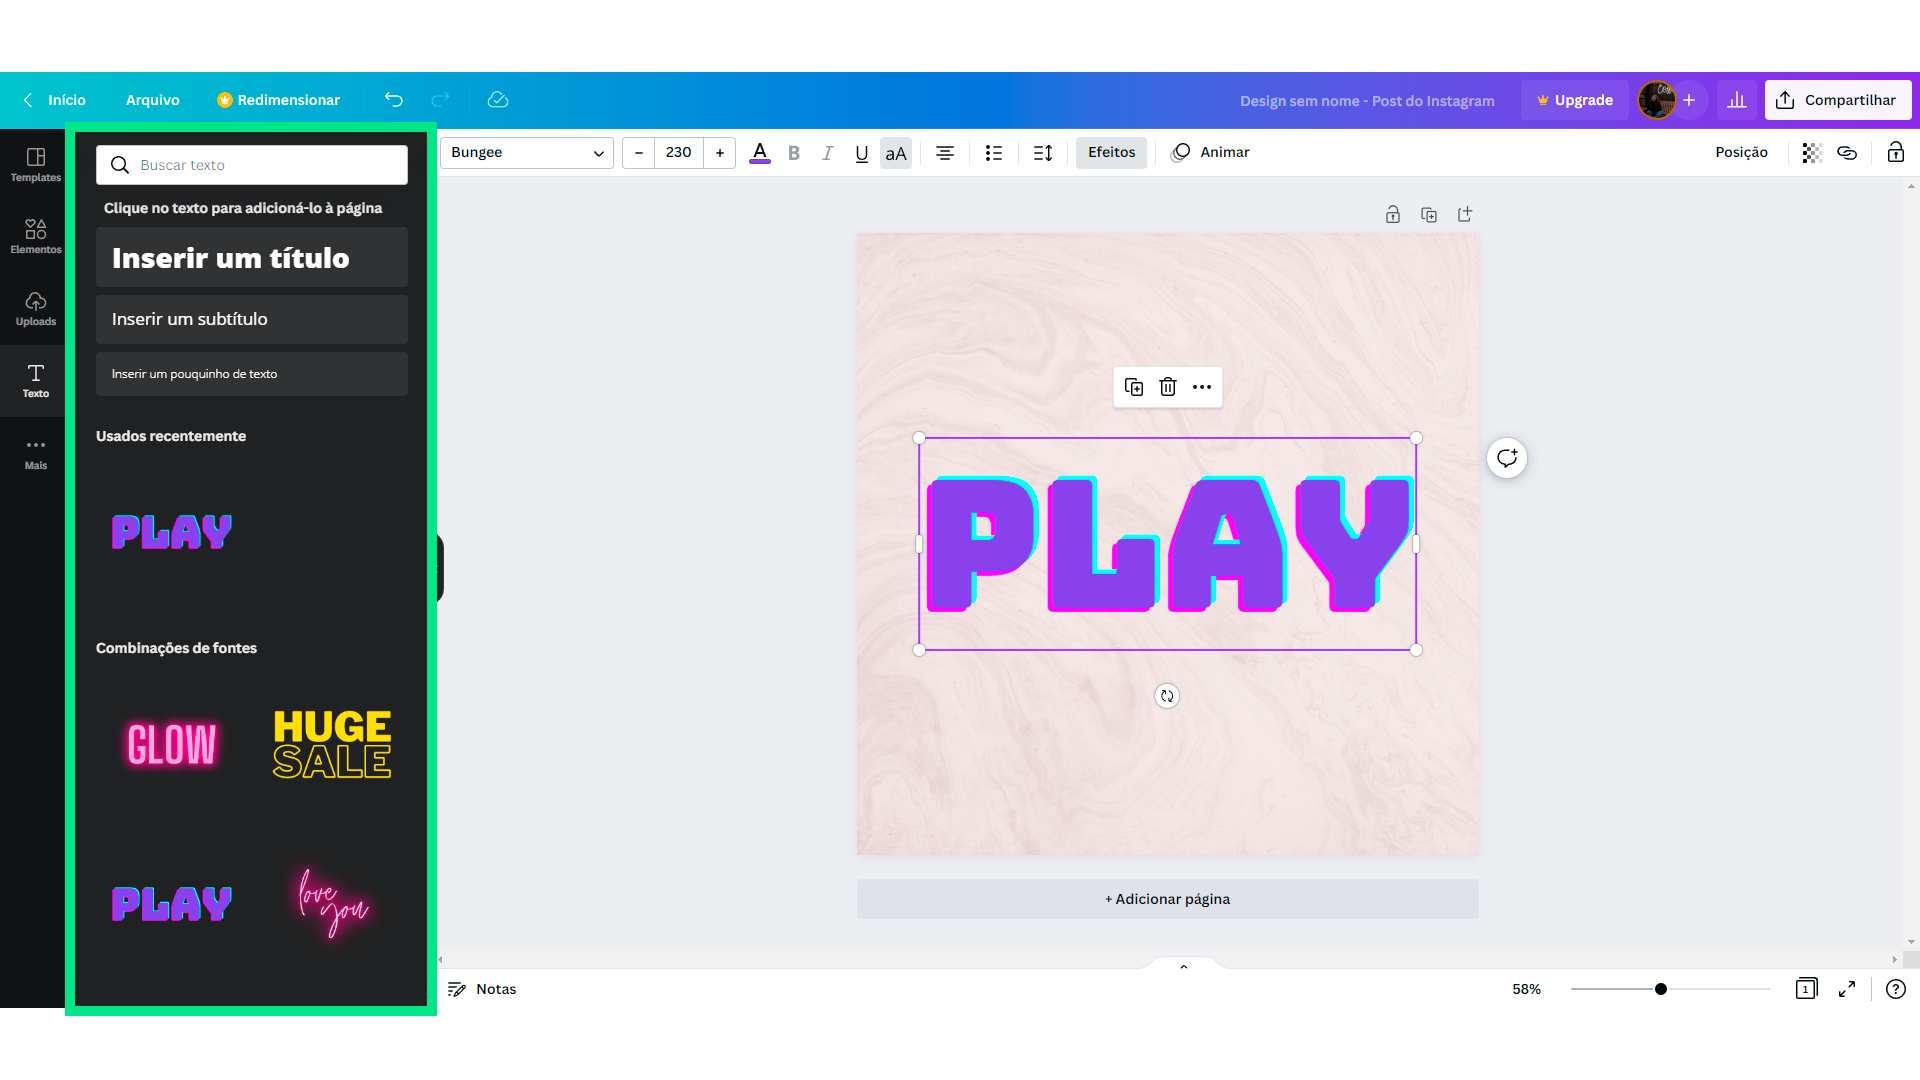Screen dimensions: 1920x1080
Task: Click the 58% zoom percentage
Action: [x=1526, y=989]
